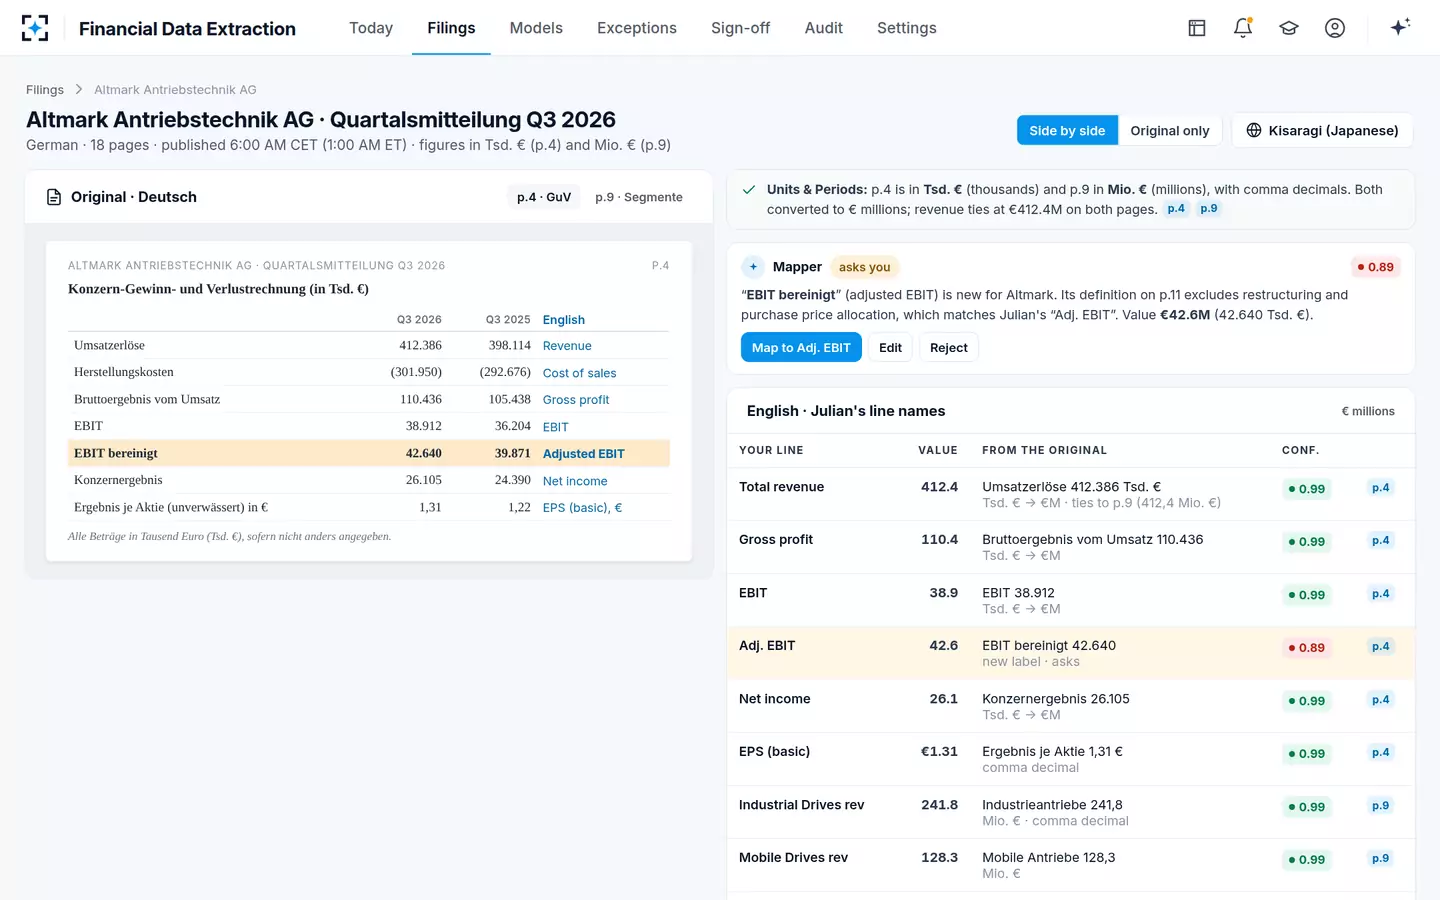Click the globe icon in the language selector

(1254, 130)
